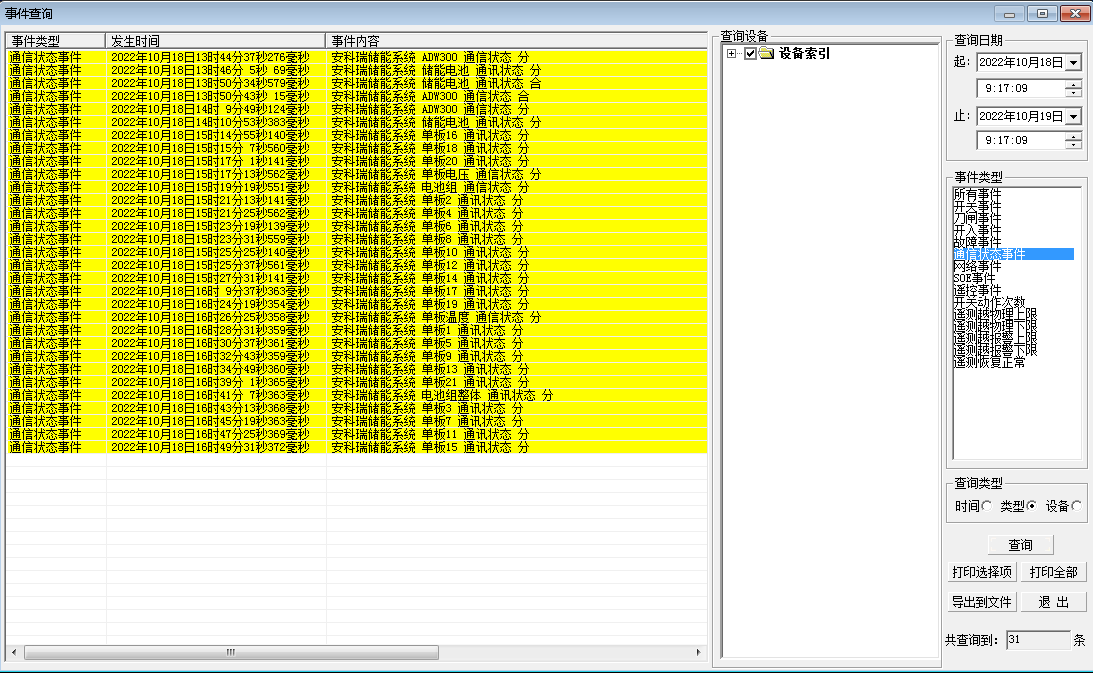Click the 打印选择项 button
This screenshot has width=1093, height=673.
pos(981,572)
